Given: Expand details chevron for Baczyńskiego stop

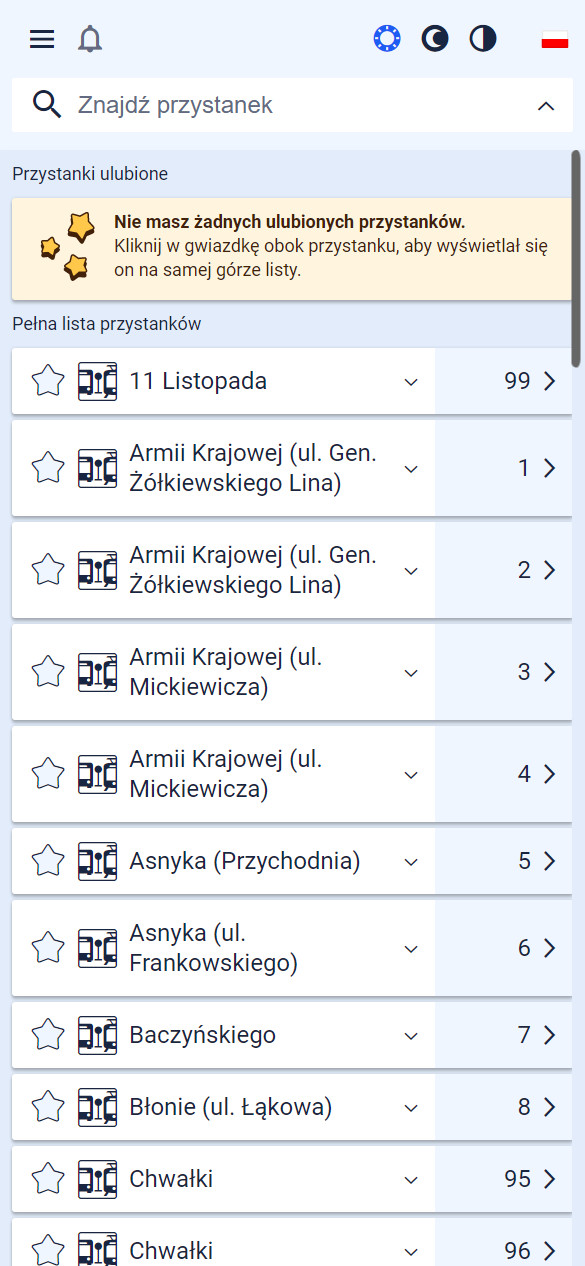Looking at the screenshot, I should pos(411,1035).
